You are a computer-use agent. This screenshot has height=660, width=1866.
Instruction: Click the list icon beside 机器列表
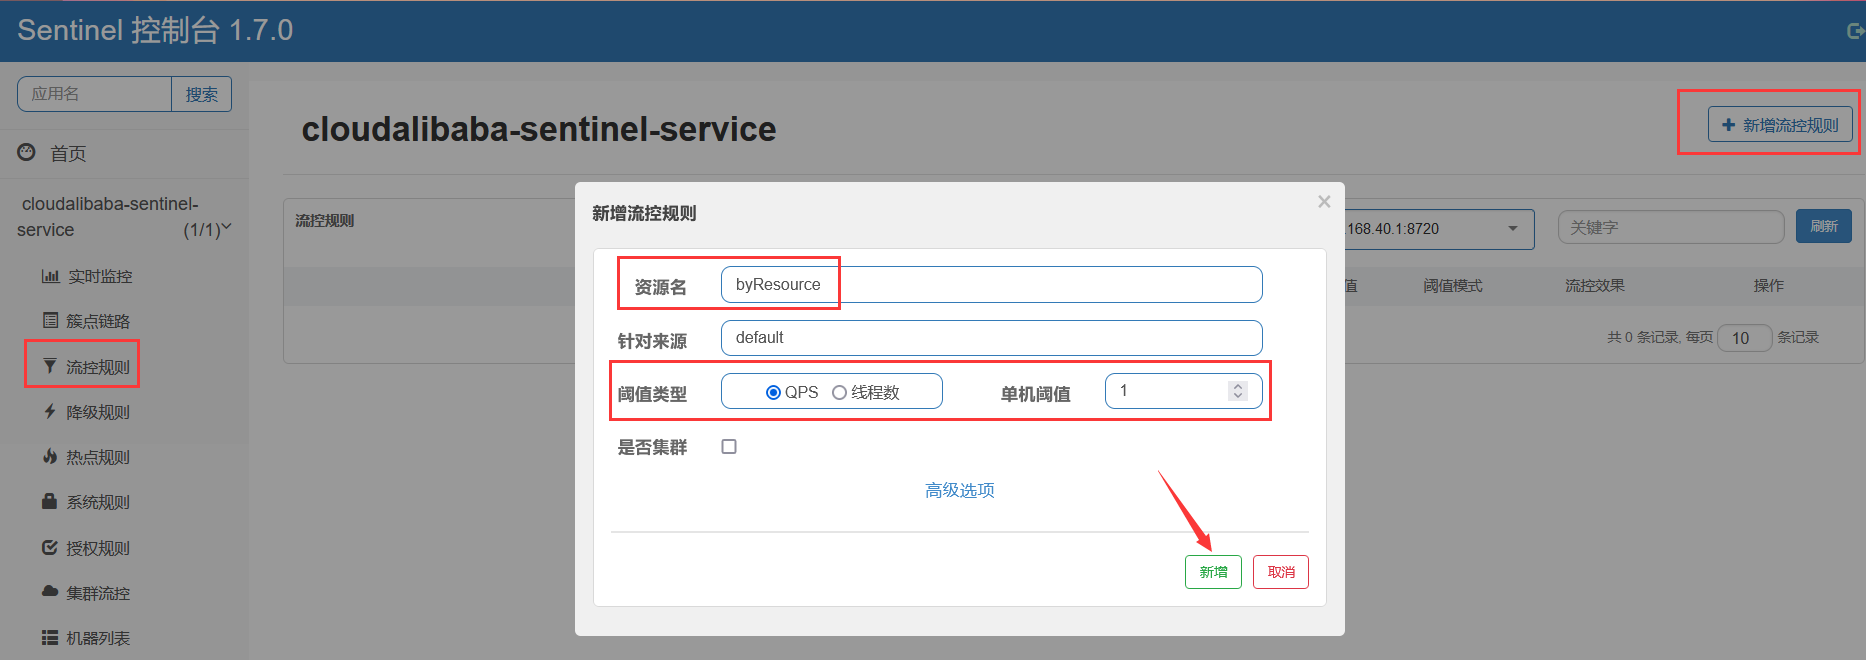tap(50, 637)
